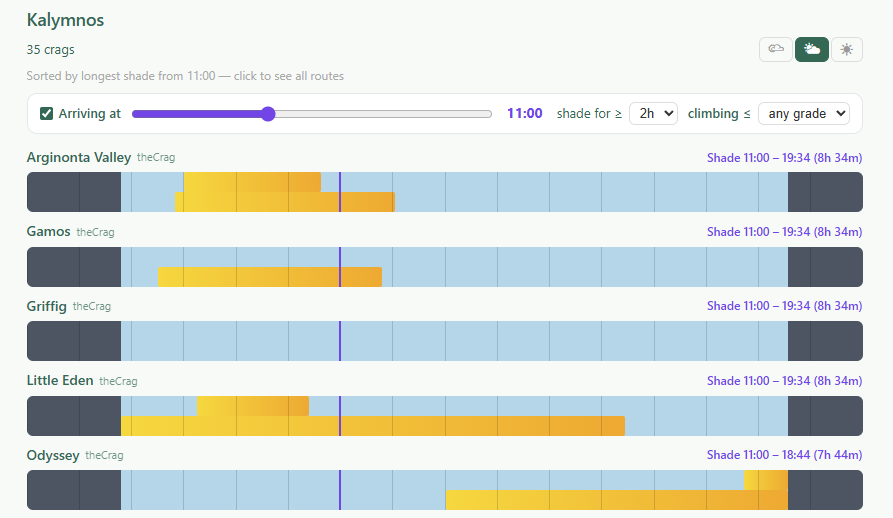The height and width of the screenshot is (518, 893).
Task: Click the 35 crags count text
Action: click(x=51, y=50)
